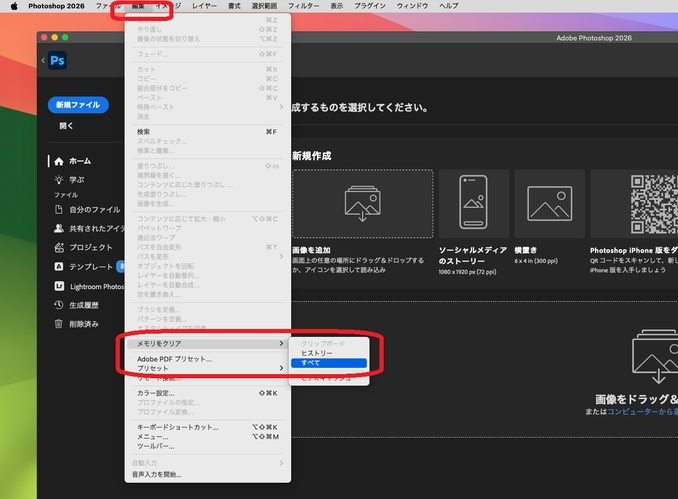Choose ツールバー... menu item
This screenshot has width=678, height=499.
tap(208, 446)
